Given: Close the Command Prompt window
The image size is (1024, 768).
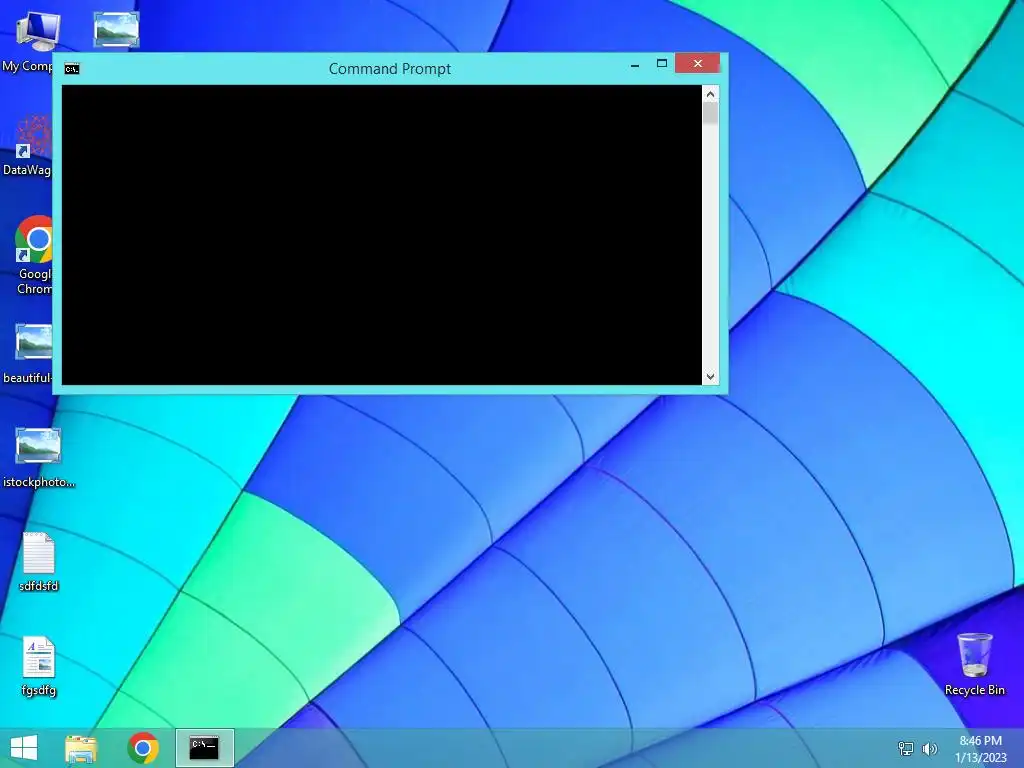Looking at the screenshot, I should 697,63.
